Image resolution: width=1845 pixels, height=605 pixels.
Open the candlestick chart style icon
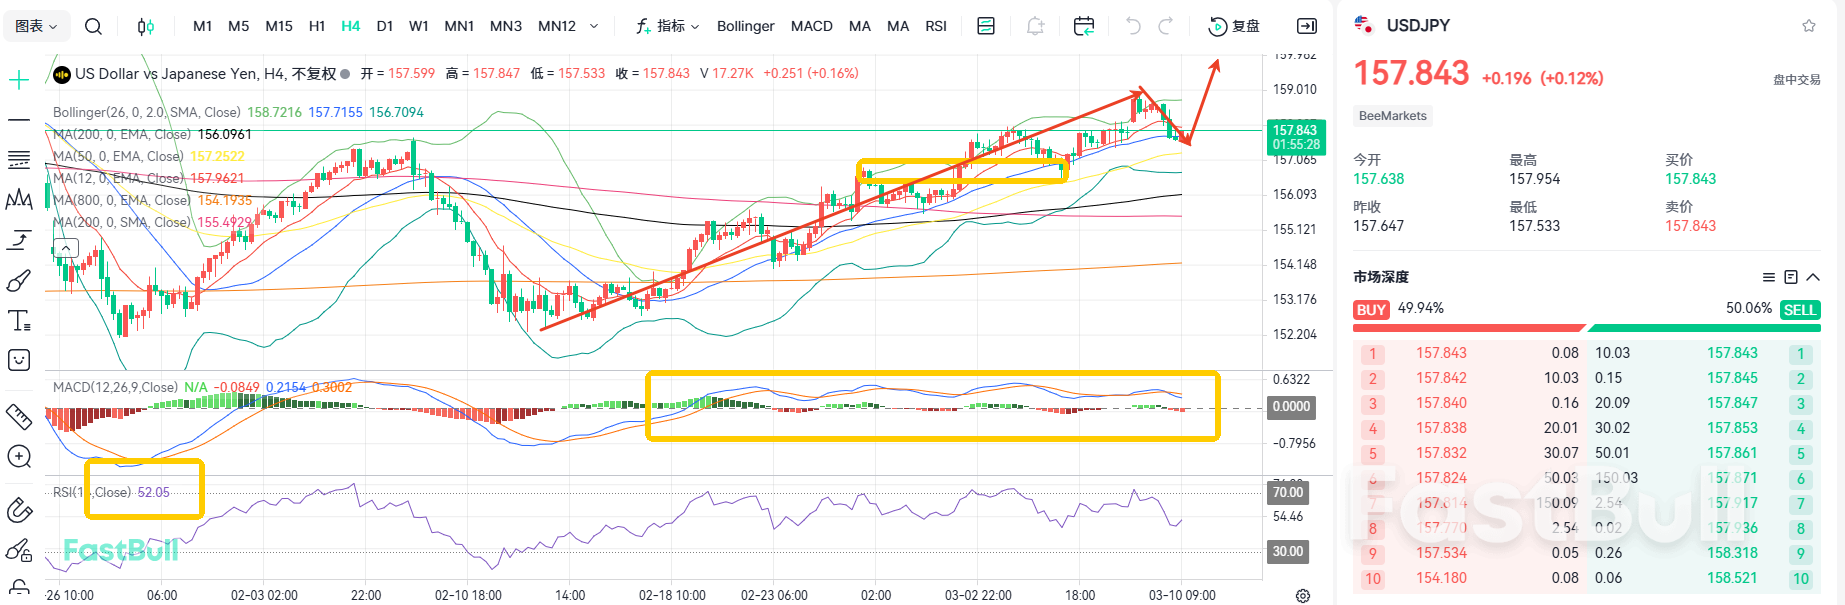[146, 27]
